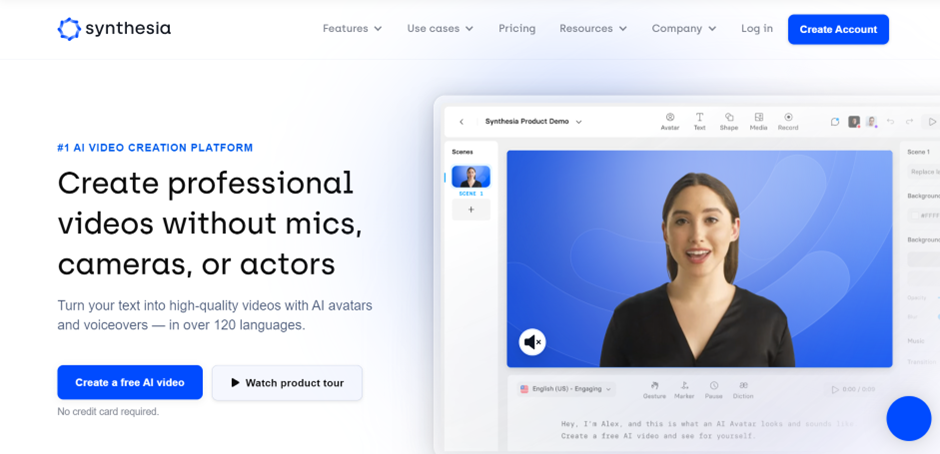Open the English (US) - Engaging voice dropdown

(x=566, y=389)
